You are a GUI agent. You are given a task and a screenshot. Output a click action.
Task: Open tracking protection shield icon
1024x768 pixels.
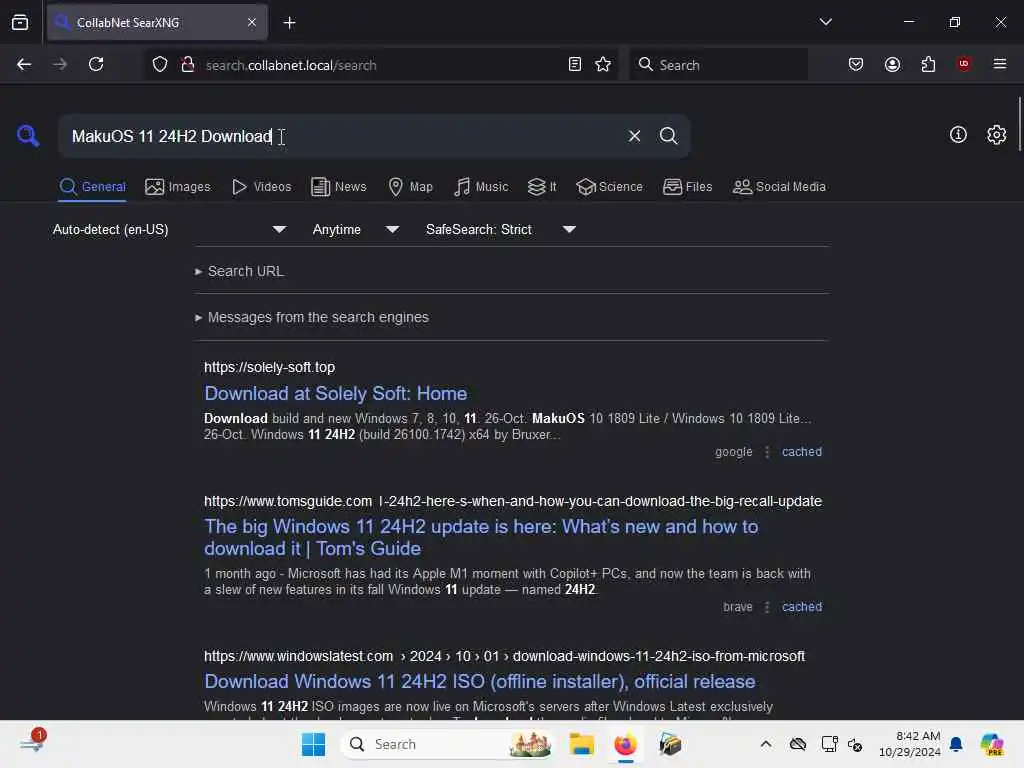click(160, 64)
